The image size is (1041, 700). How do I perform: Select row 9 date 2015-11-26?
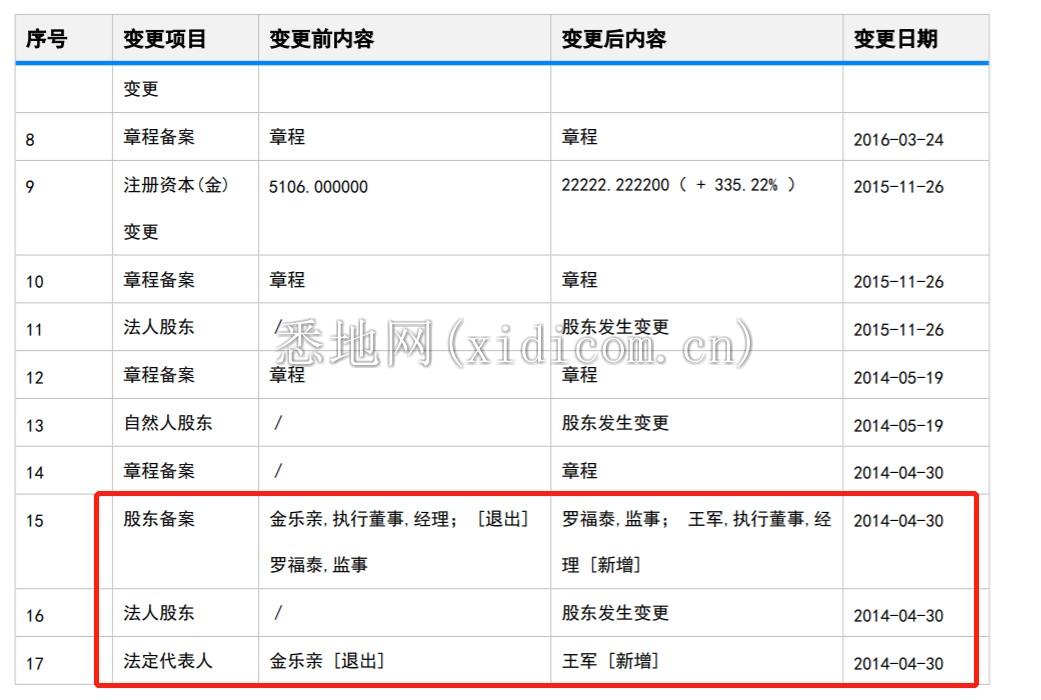point(898,187)
